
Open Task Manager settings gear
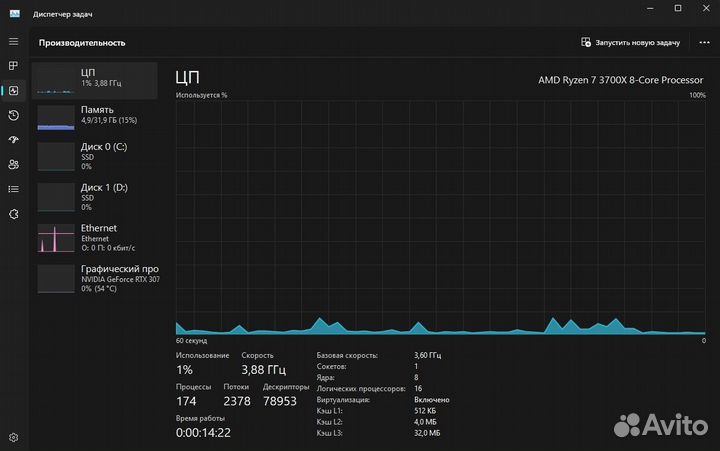(x=13, y=437)
